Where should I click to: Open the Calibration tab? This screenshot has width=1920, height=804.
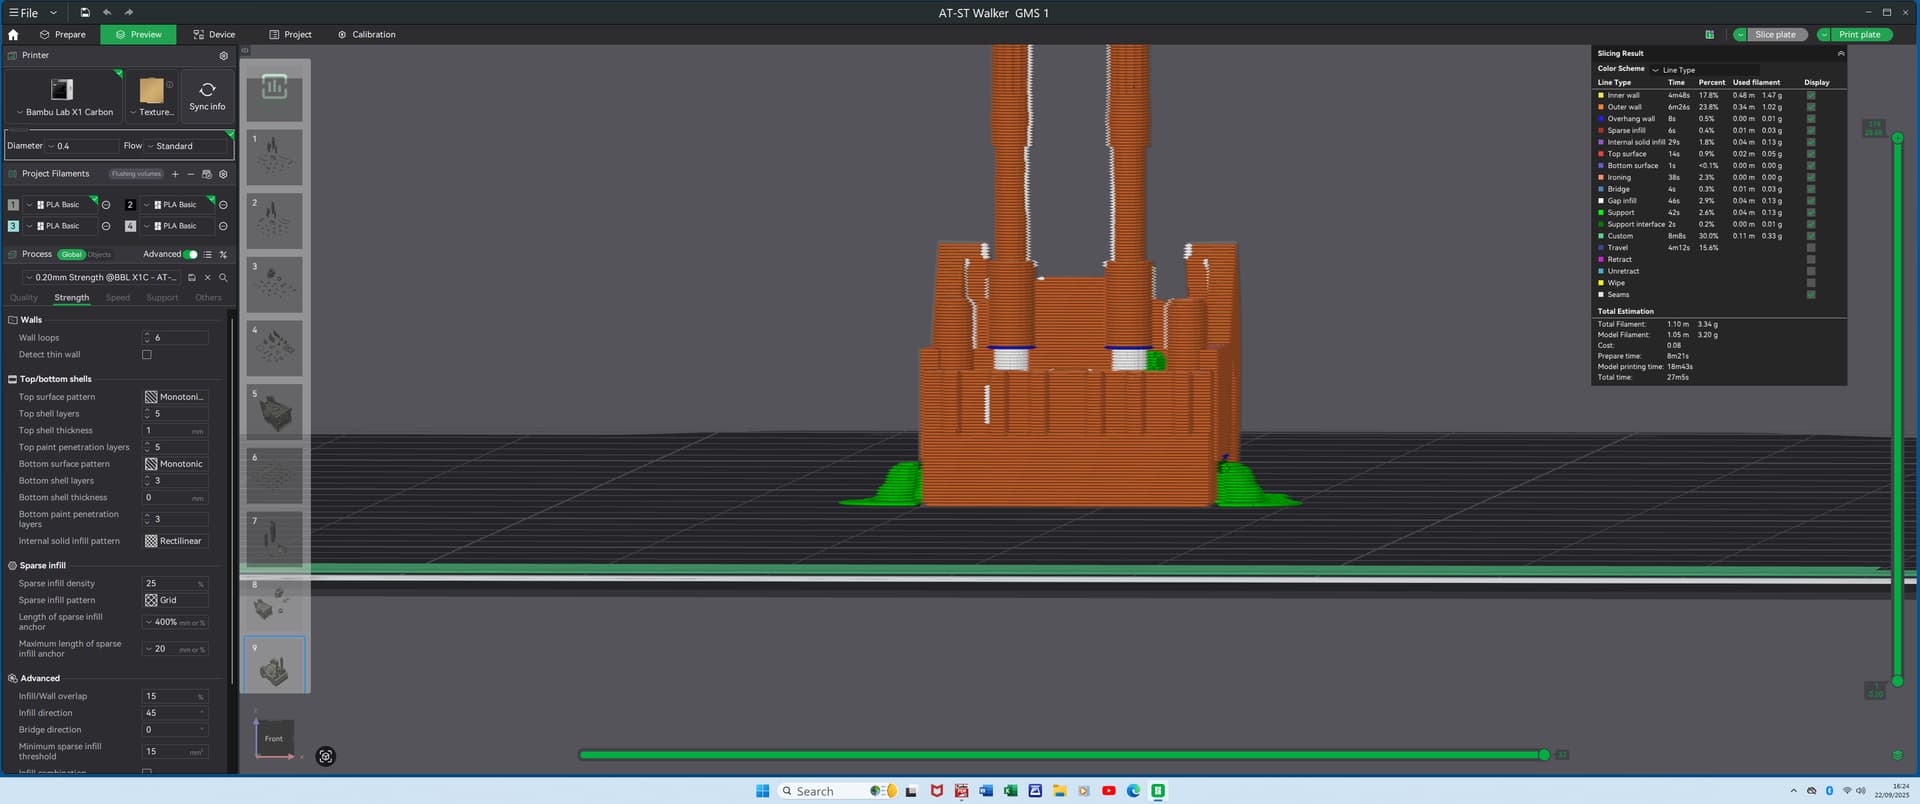[366, 34]
